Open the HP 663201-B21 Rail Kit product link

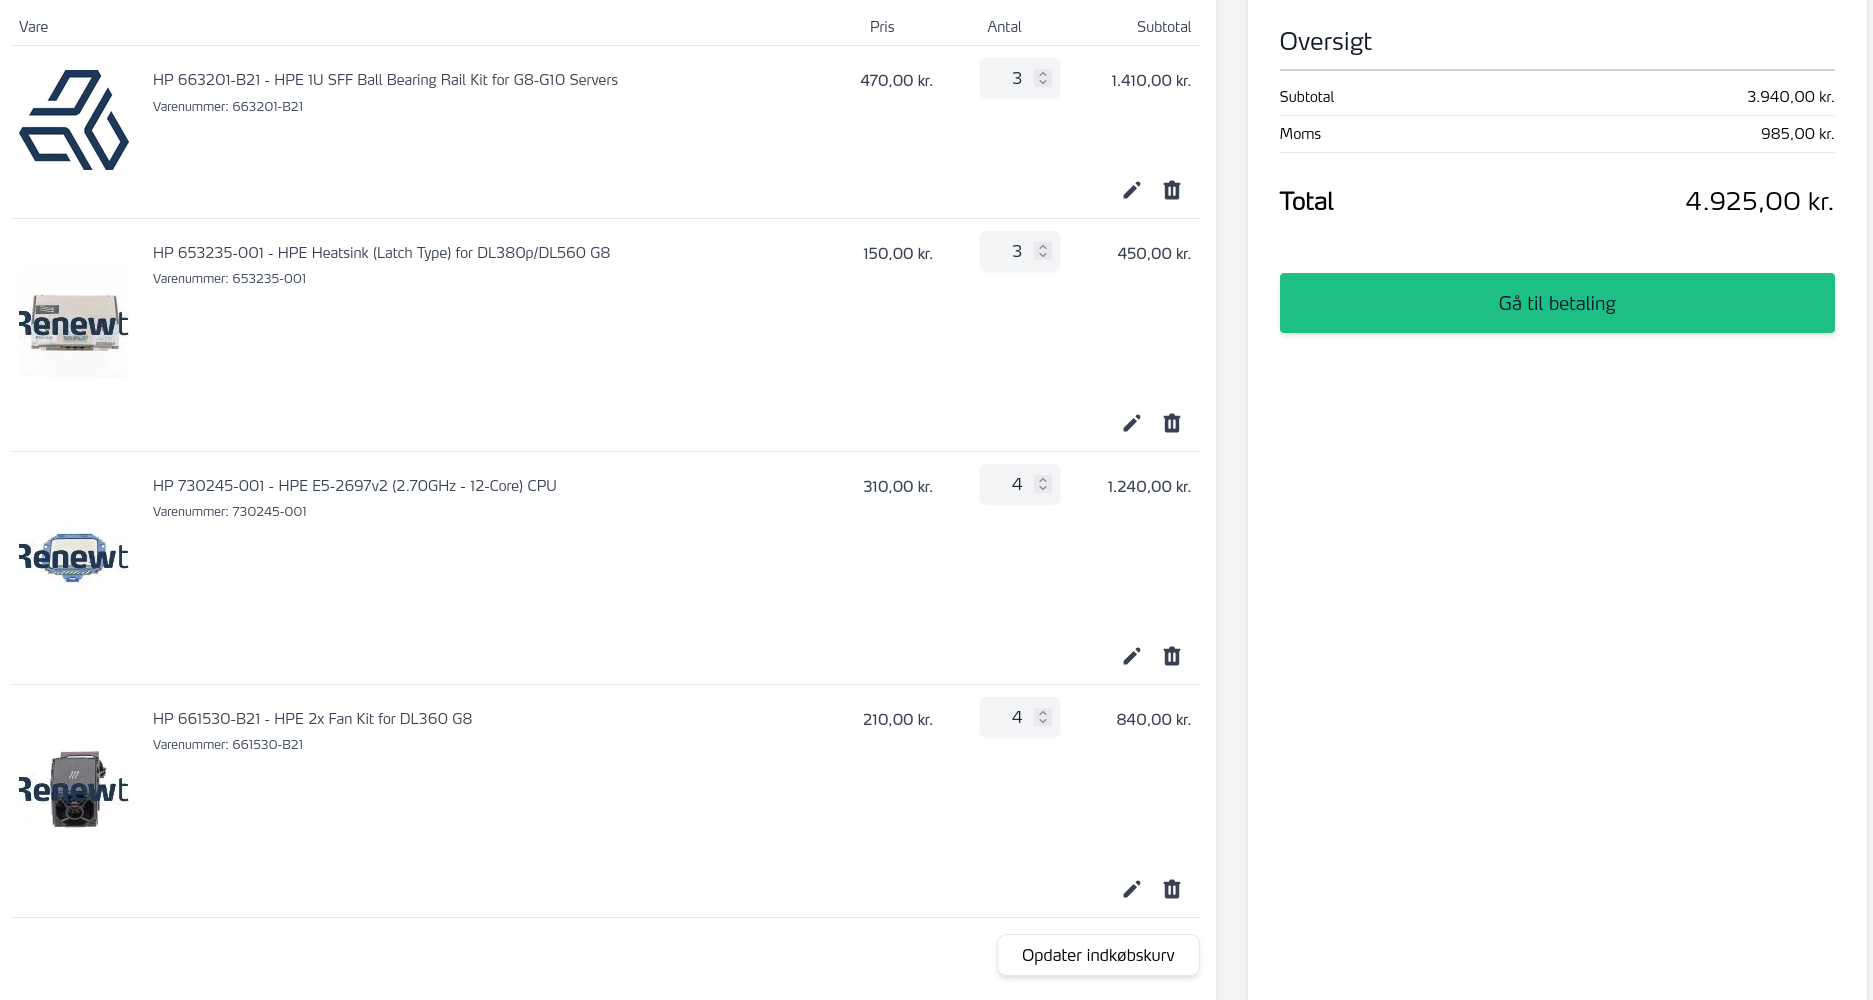click(x=385, y=80)
